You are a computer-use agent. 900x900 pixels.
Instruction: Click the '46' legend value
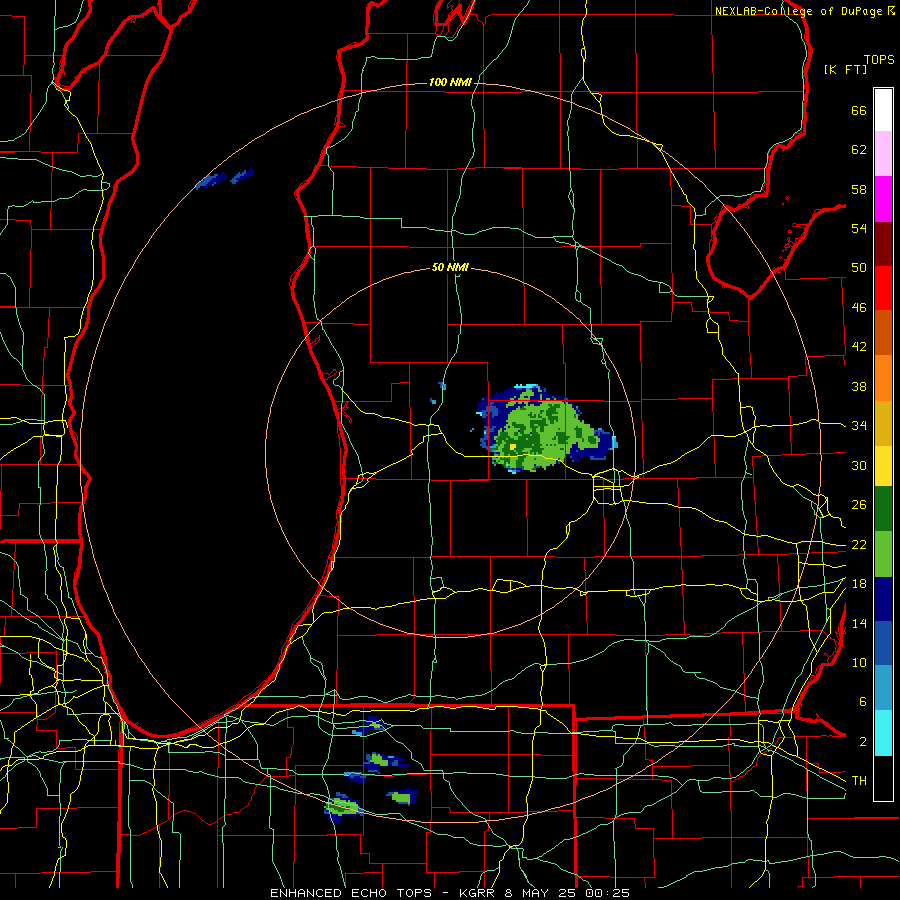click(x=859, y=308)
